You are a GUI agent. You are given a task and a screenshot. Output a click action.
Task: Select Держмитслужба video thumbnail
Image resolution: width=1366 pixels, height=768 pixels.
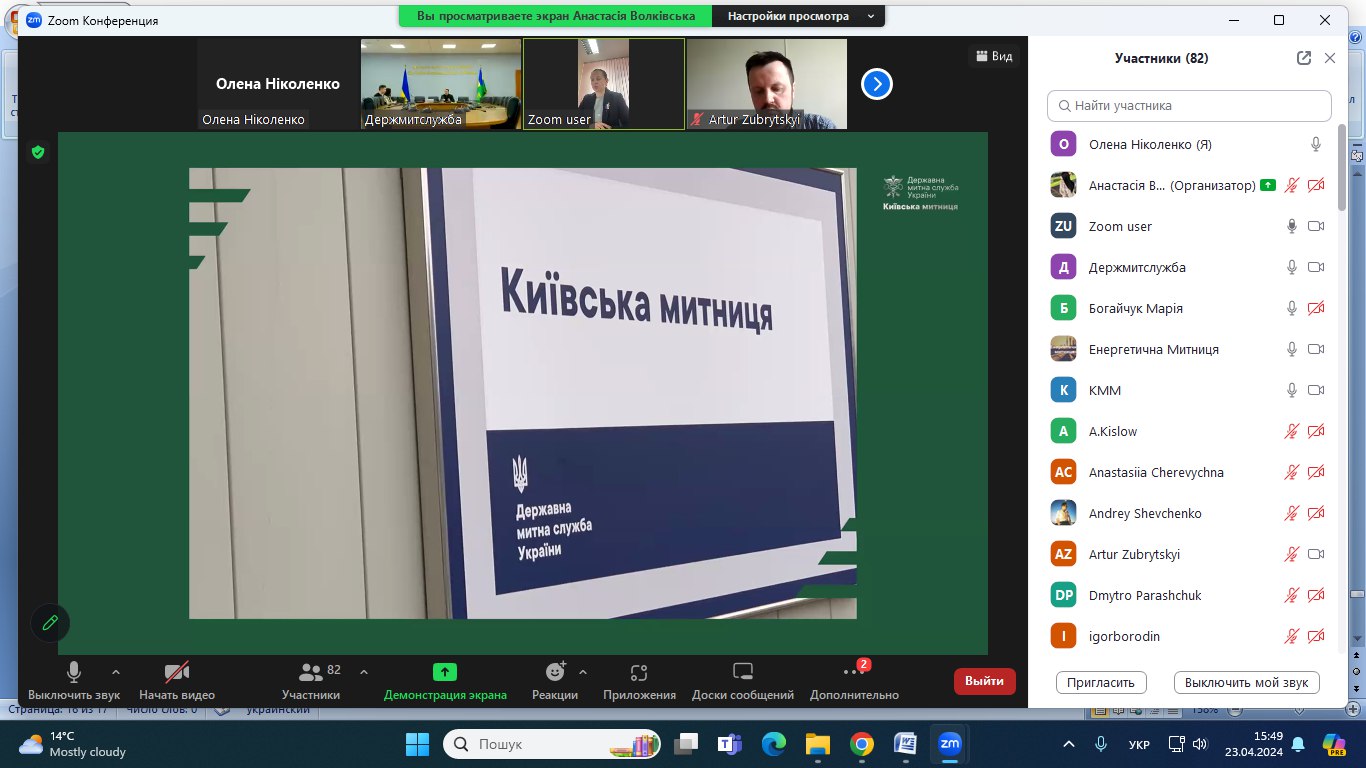(441, 84)
